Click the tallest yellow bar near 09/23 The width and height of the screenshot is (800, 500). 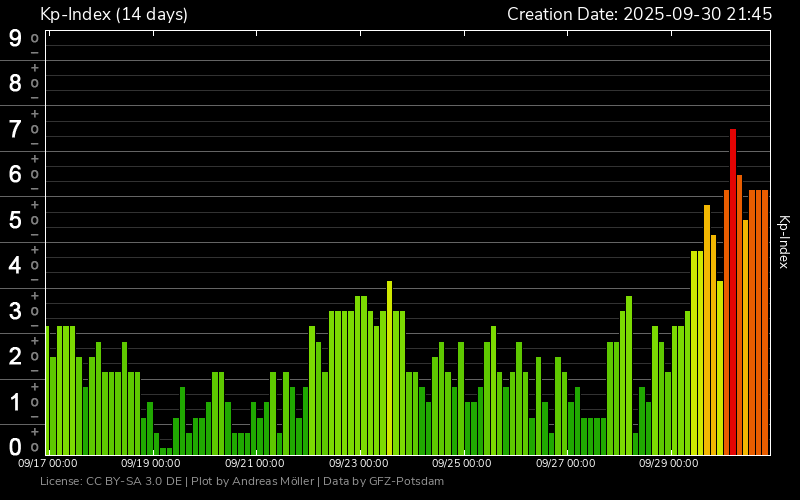click(x=390, y=368)
